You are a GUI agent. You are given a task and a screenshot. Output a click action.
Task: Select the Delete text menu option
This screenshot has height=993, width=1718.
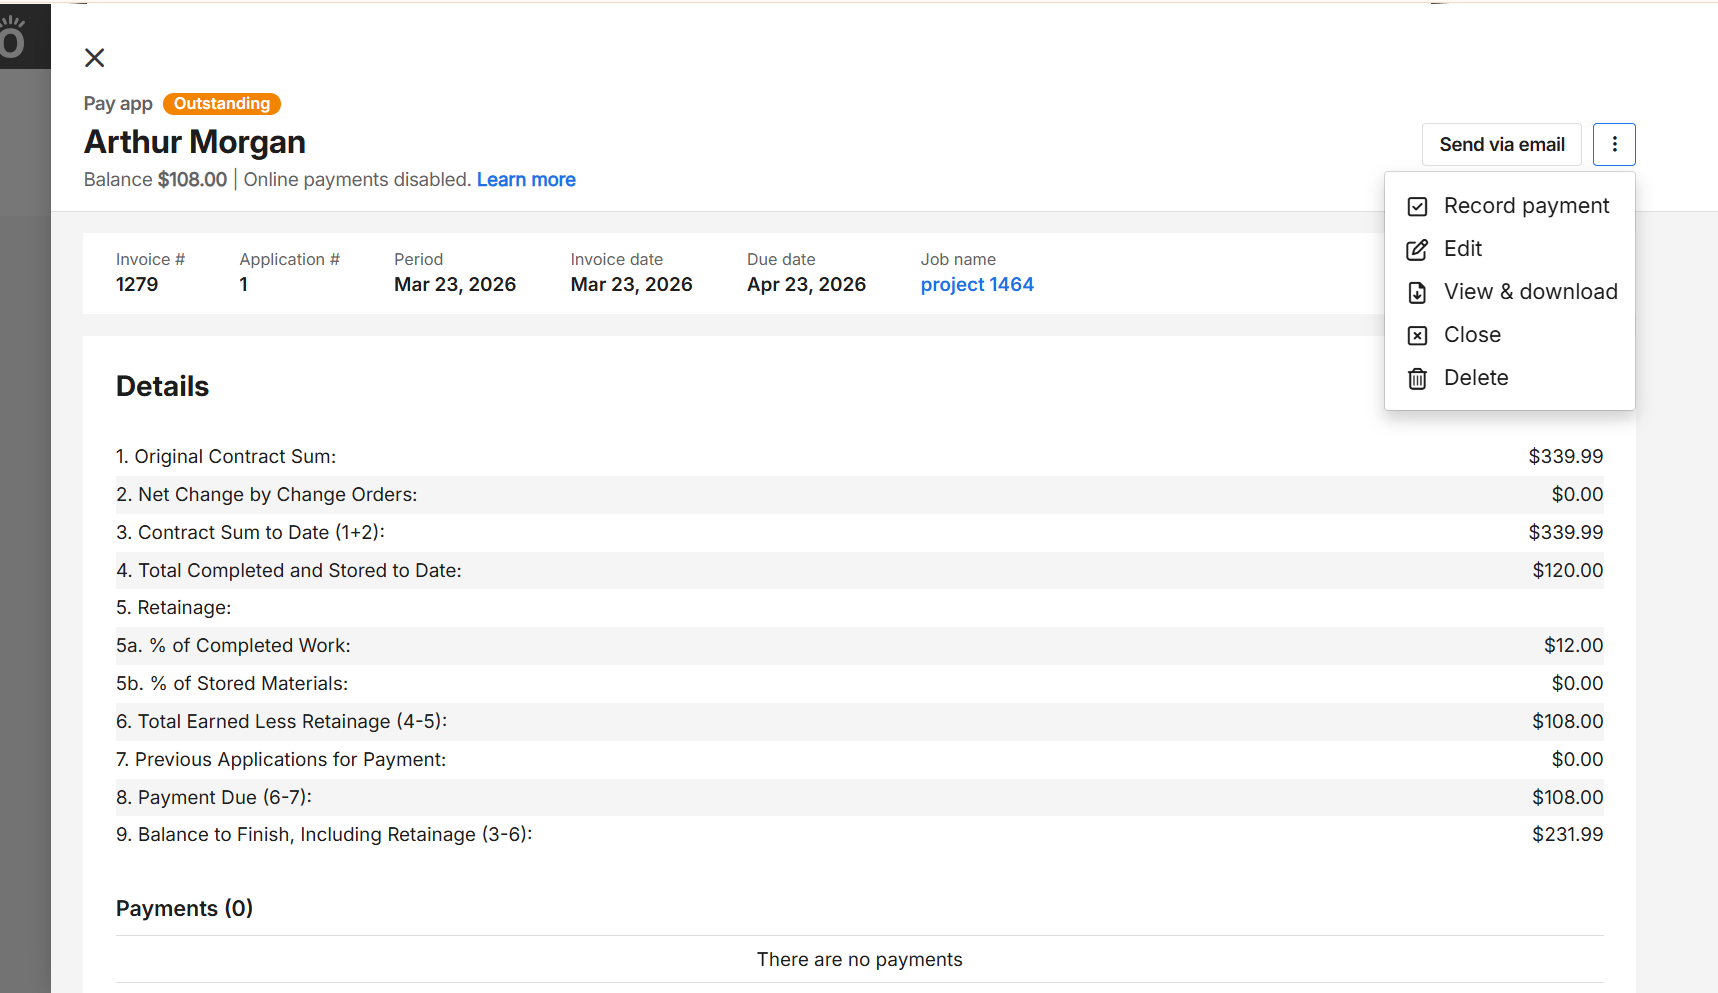[1476, 378]
